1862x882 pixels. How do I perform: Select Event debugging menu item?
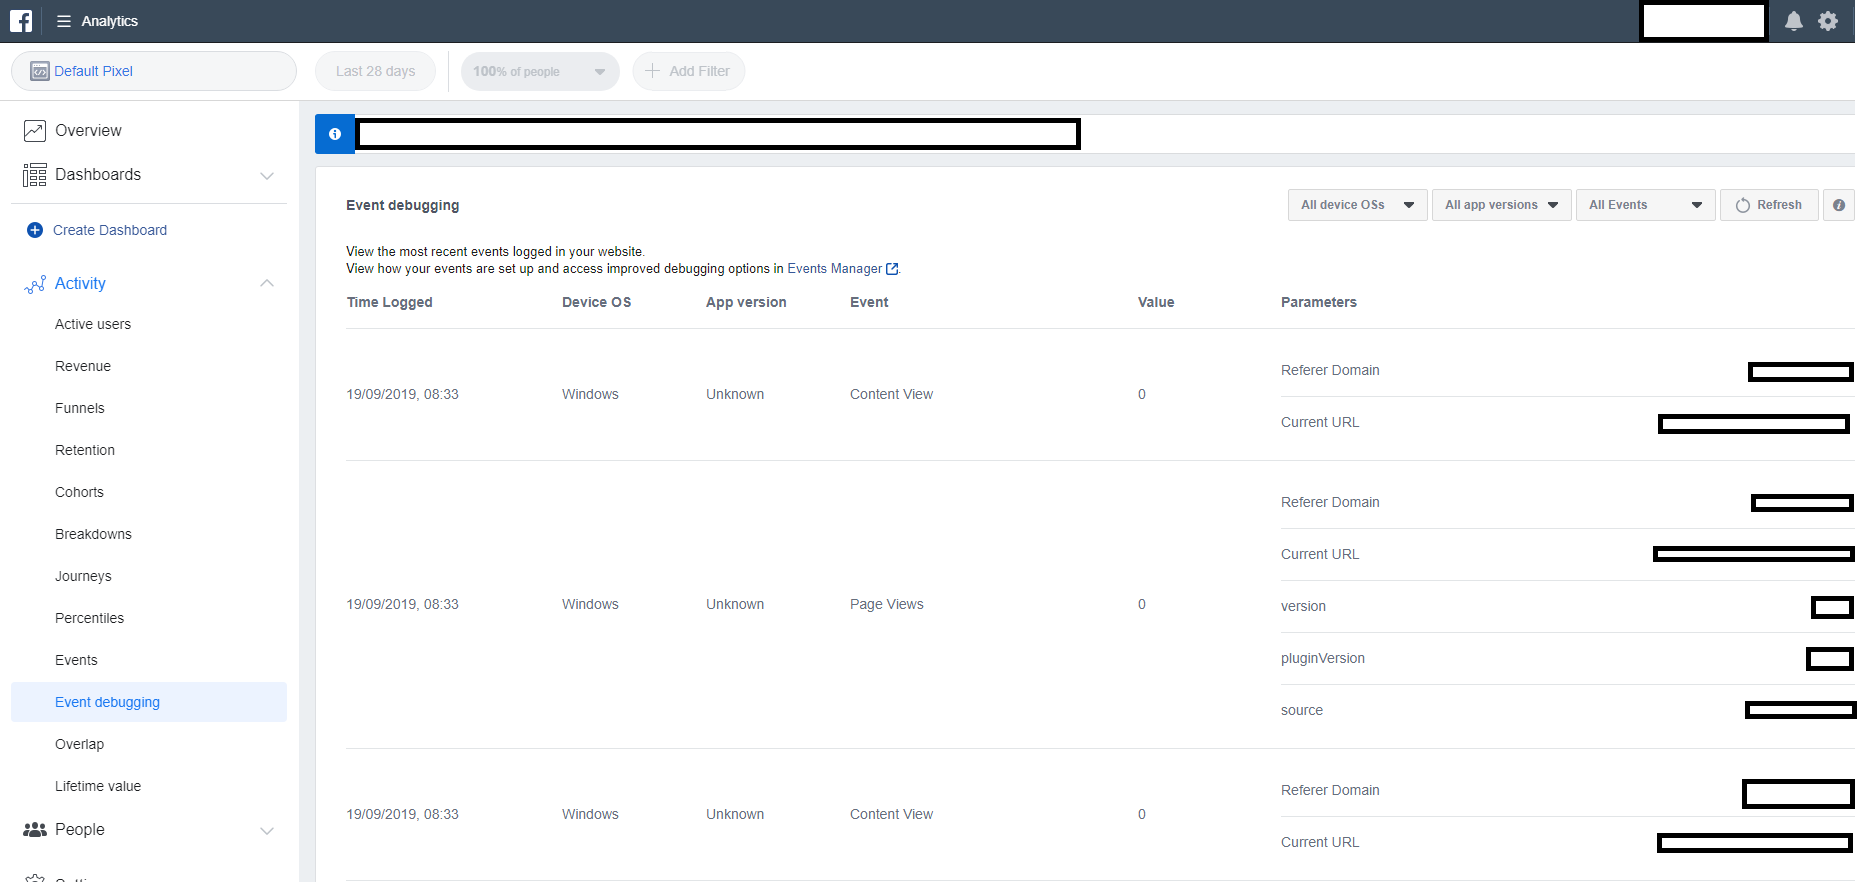tap(149, 702)
